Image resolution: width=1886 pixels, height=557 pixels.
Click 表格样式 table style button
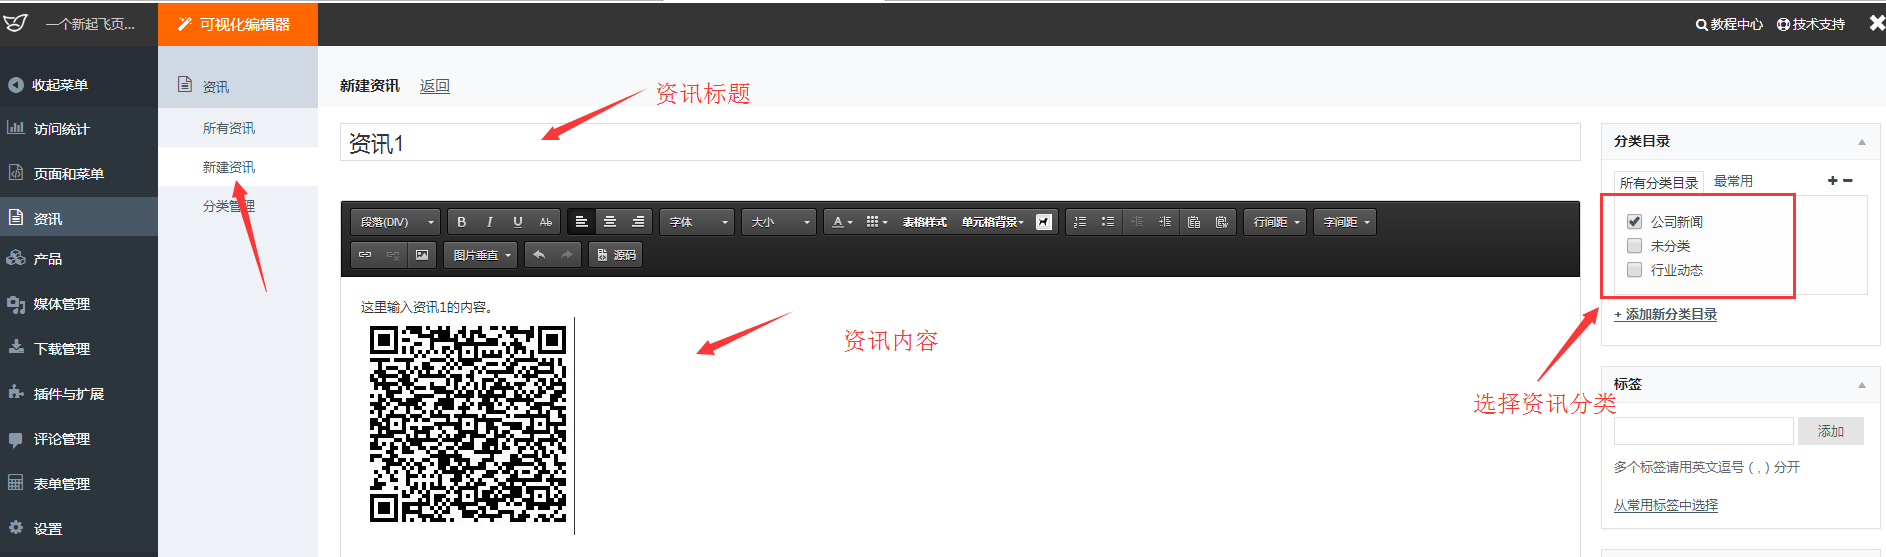point(924,222)
